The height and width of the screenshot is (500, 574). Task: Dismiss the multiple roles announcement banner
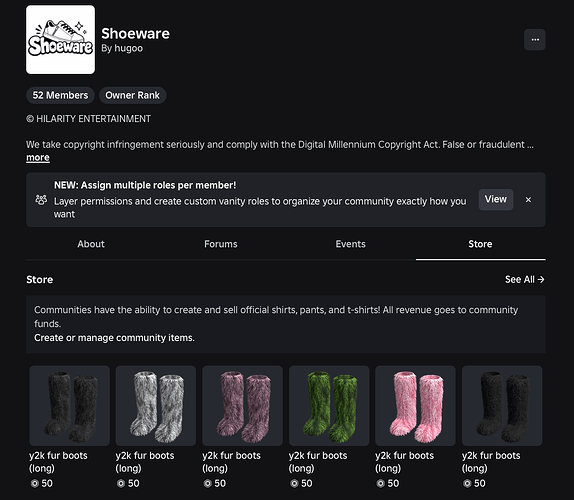pos(528,199)
